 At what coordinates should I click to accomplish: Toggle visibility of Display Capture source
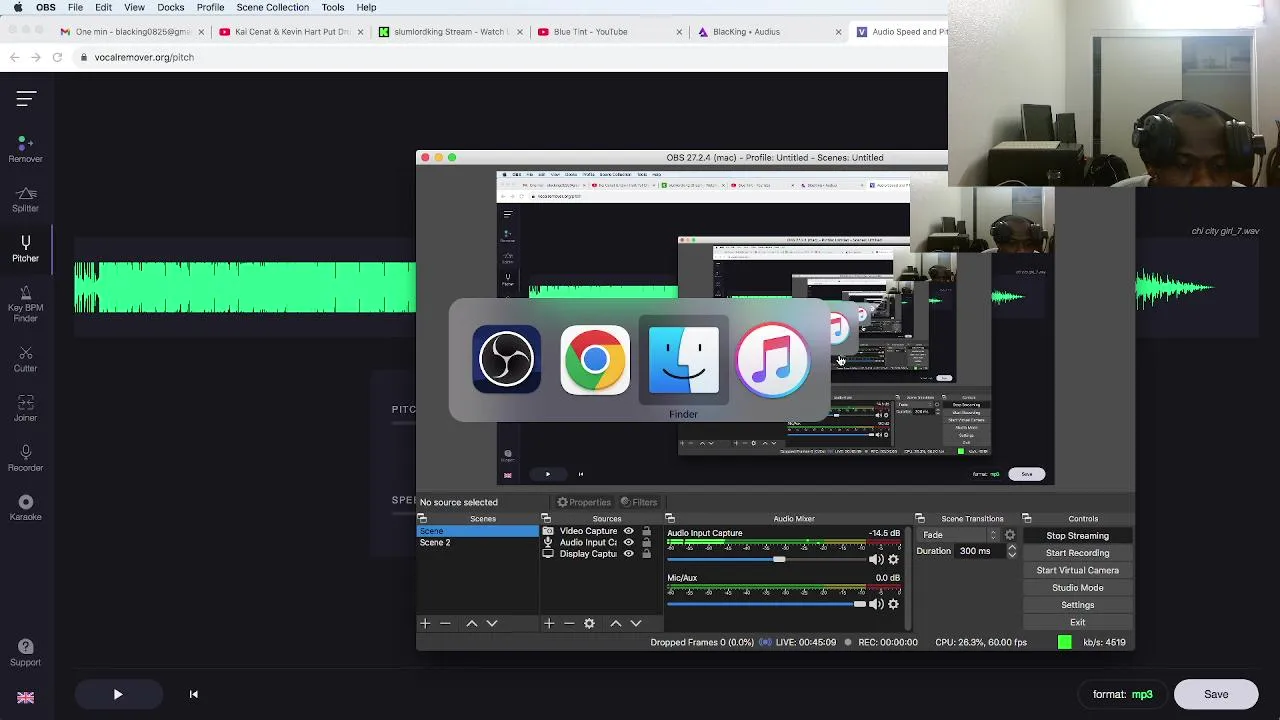(628, 553)
